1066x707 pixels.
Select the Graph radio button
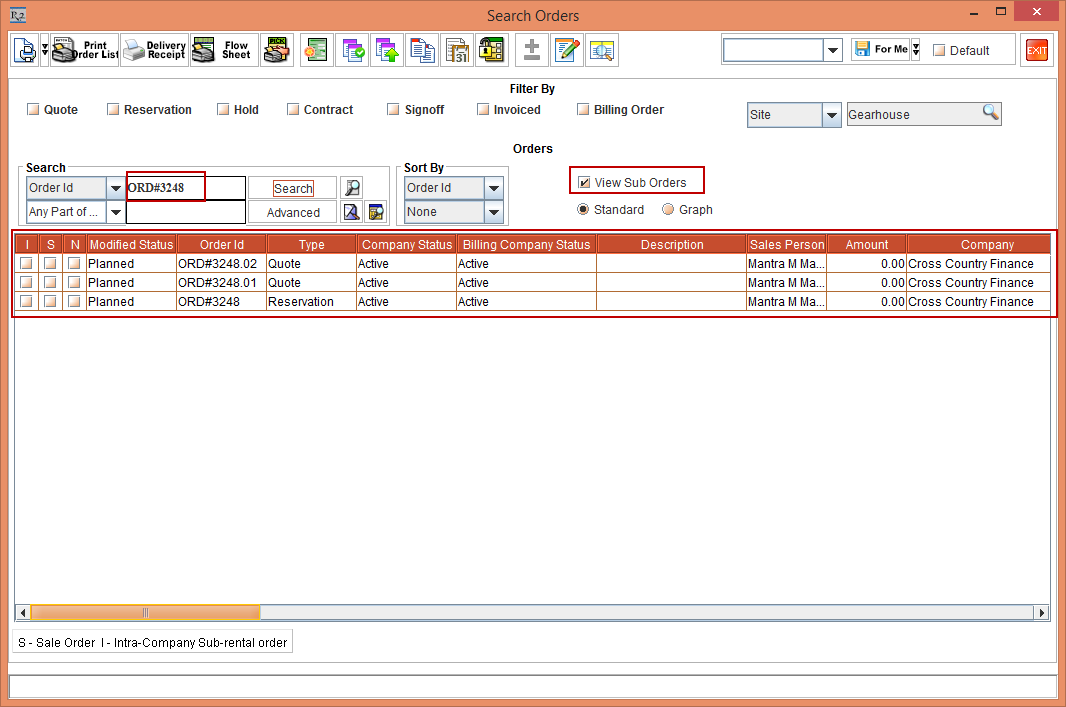point(668,210)
